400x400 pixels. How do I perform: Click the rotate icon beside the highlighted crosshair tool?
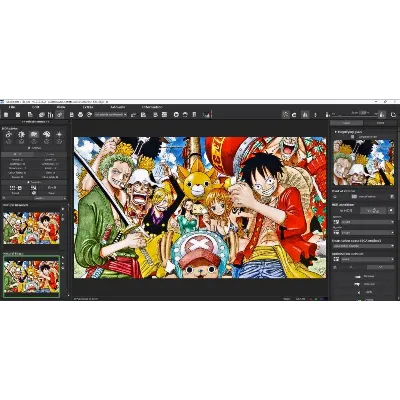(x=294, y=115)
